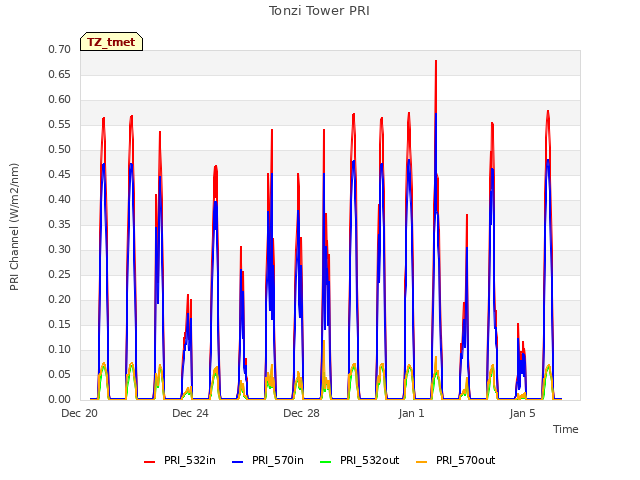Toggle the PRI_532in legend entry
This screenshot has width=640, height=480.
tap(180, 461)
